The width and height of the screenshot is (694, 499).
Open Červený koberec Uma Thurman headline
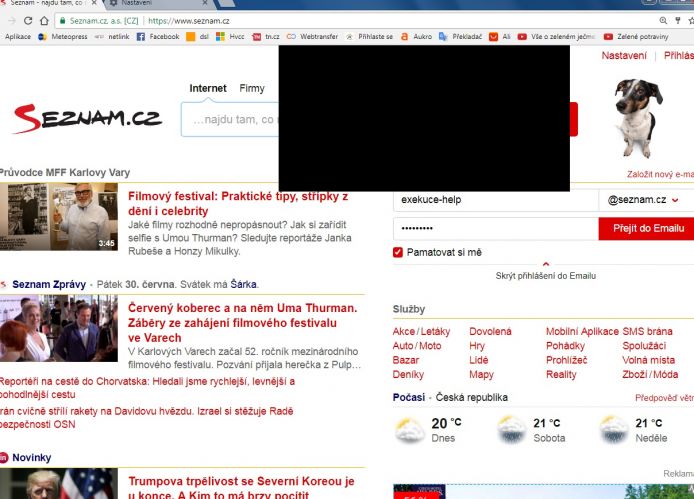coord(243,323)
